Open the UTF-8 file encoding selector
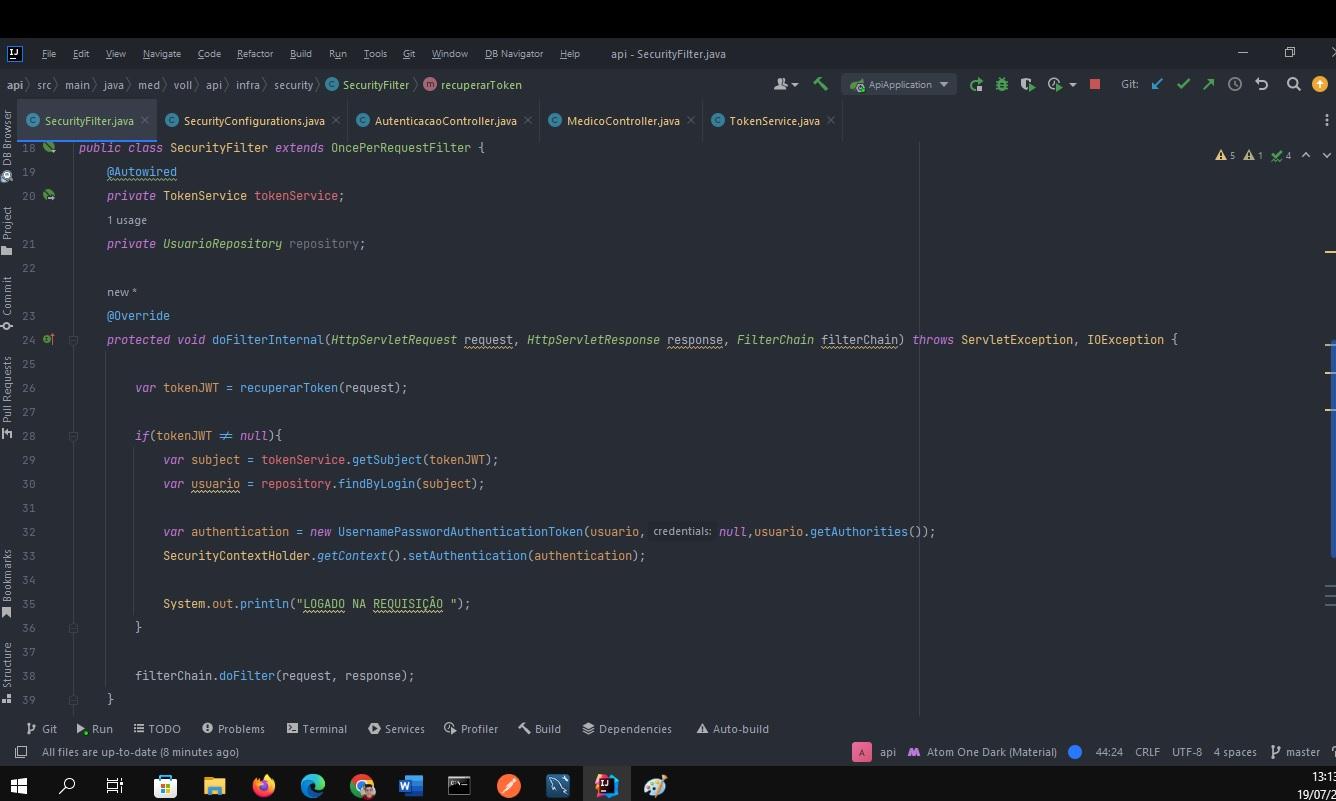 point(1187,752)
